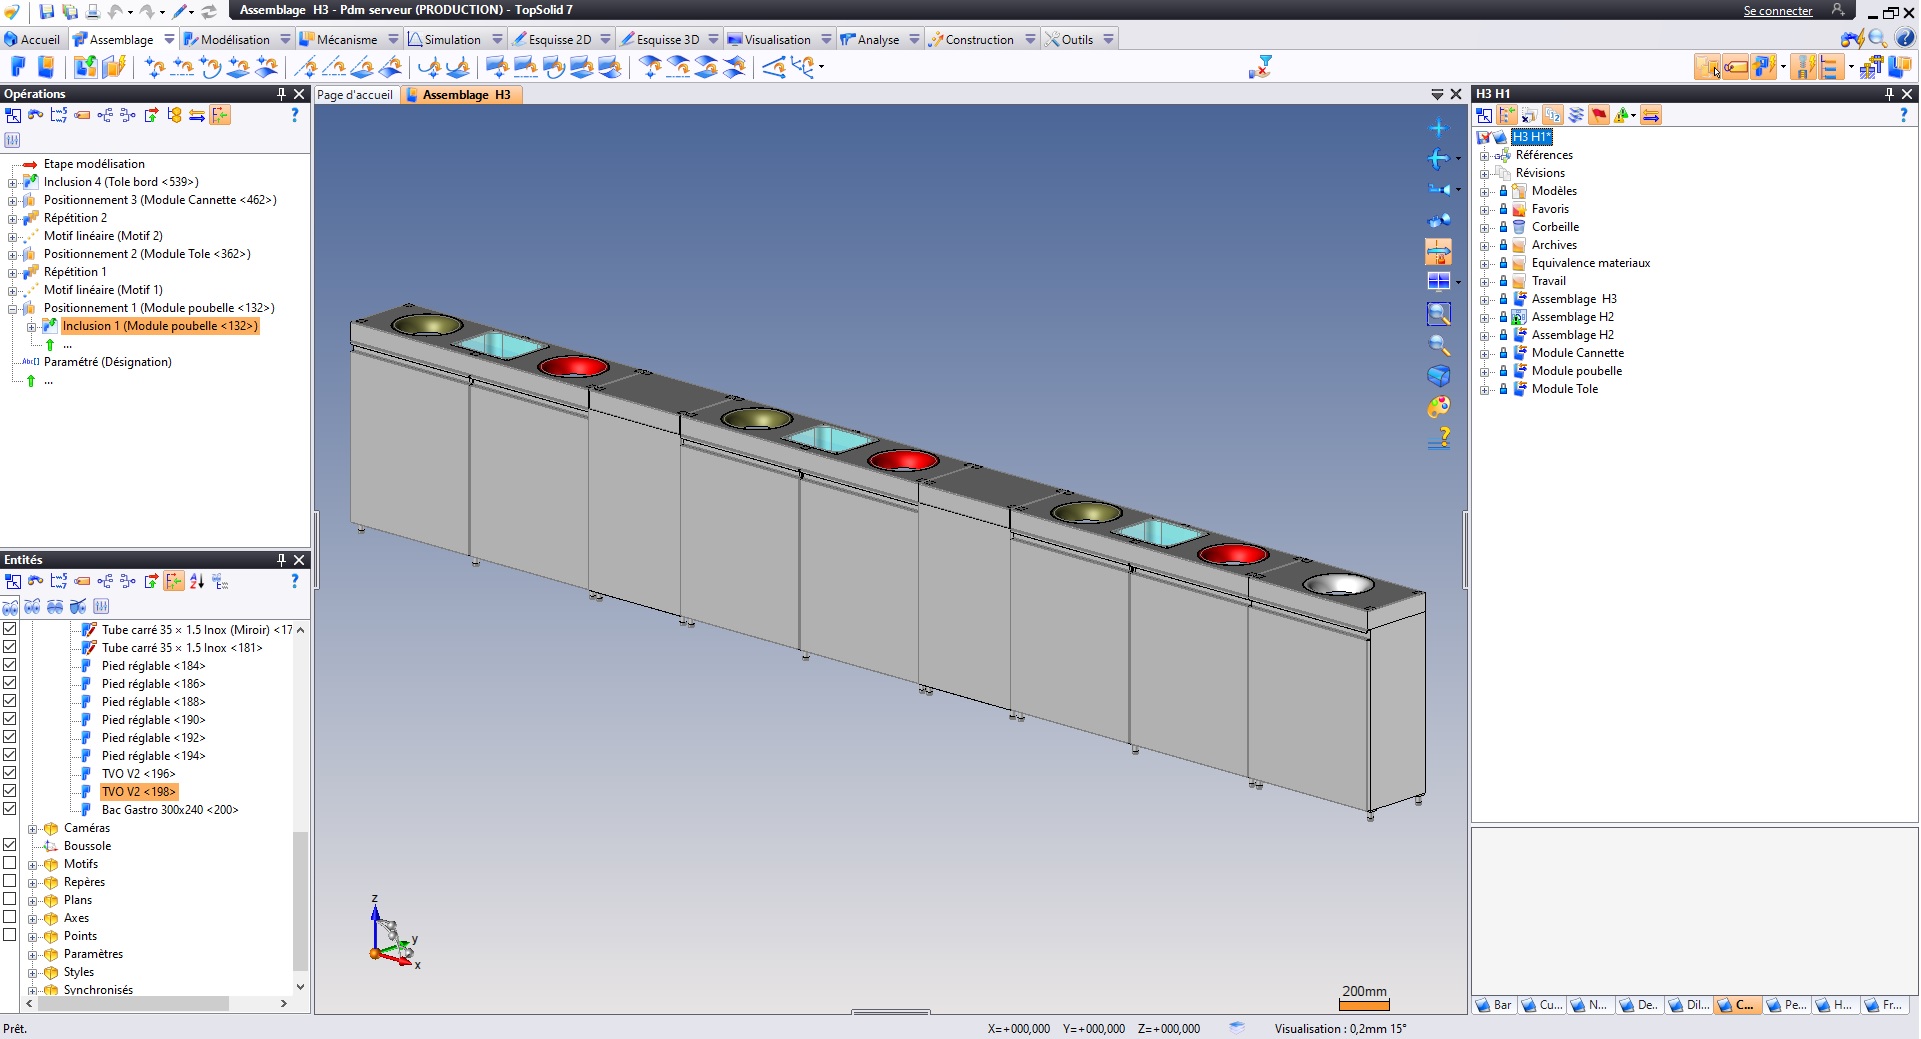Image resolution: width=1921 pixels, height=1039 pixels.
Task: Open the Esquisse 2D ribbon tab
Action: pyautogui.click(x=559, y=40)
